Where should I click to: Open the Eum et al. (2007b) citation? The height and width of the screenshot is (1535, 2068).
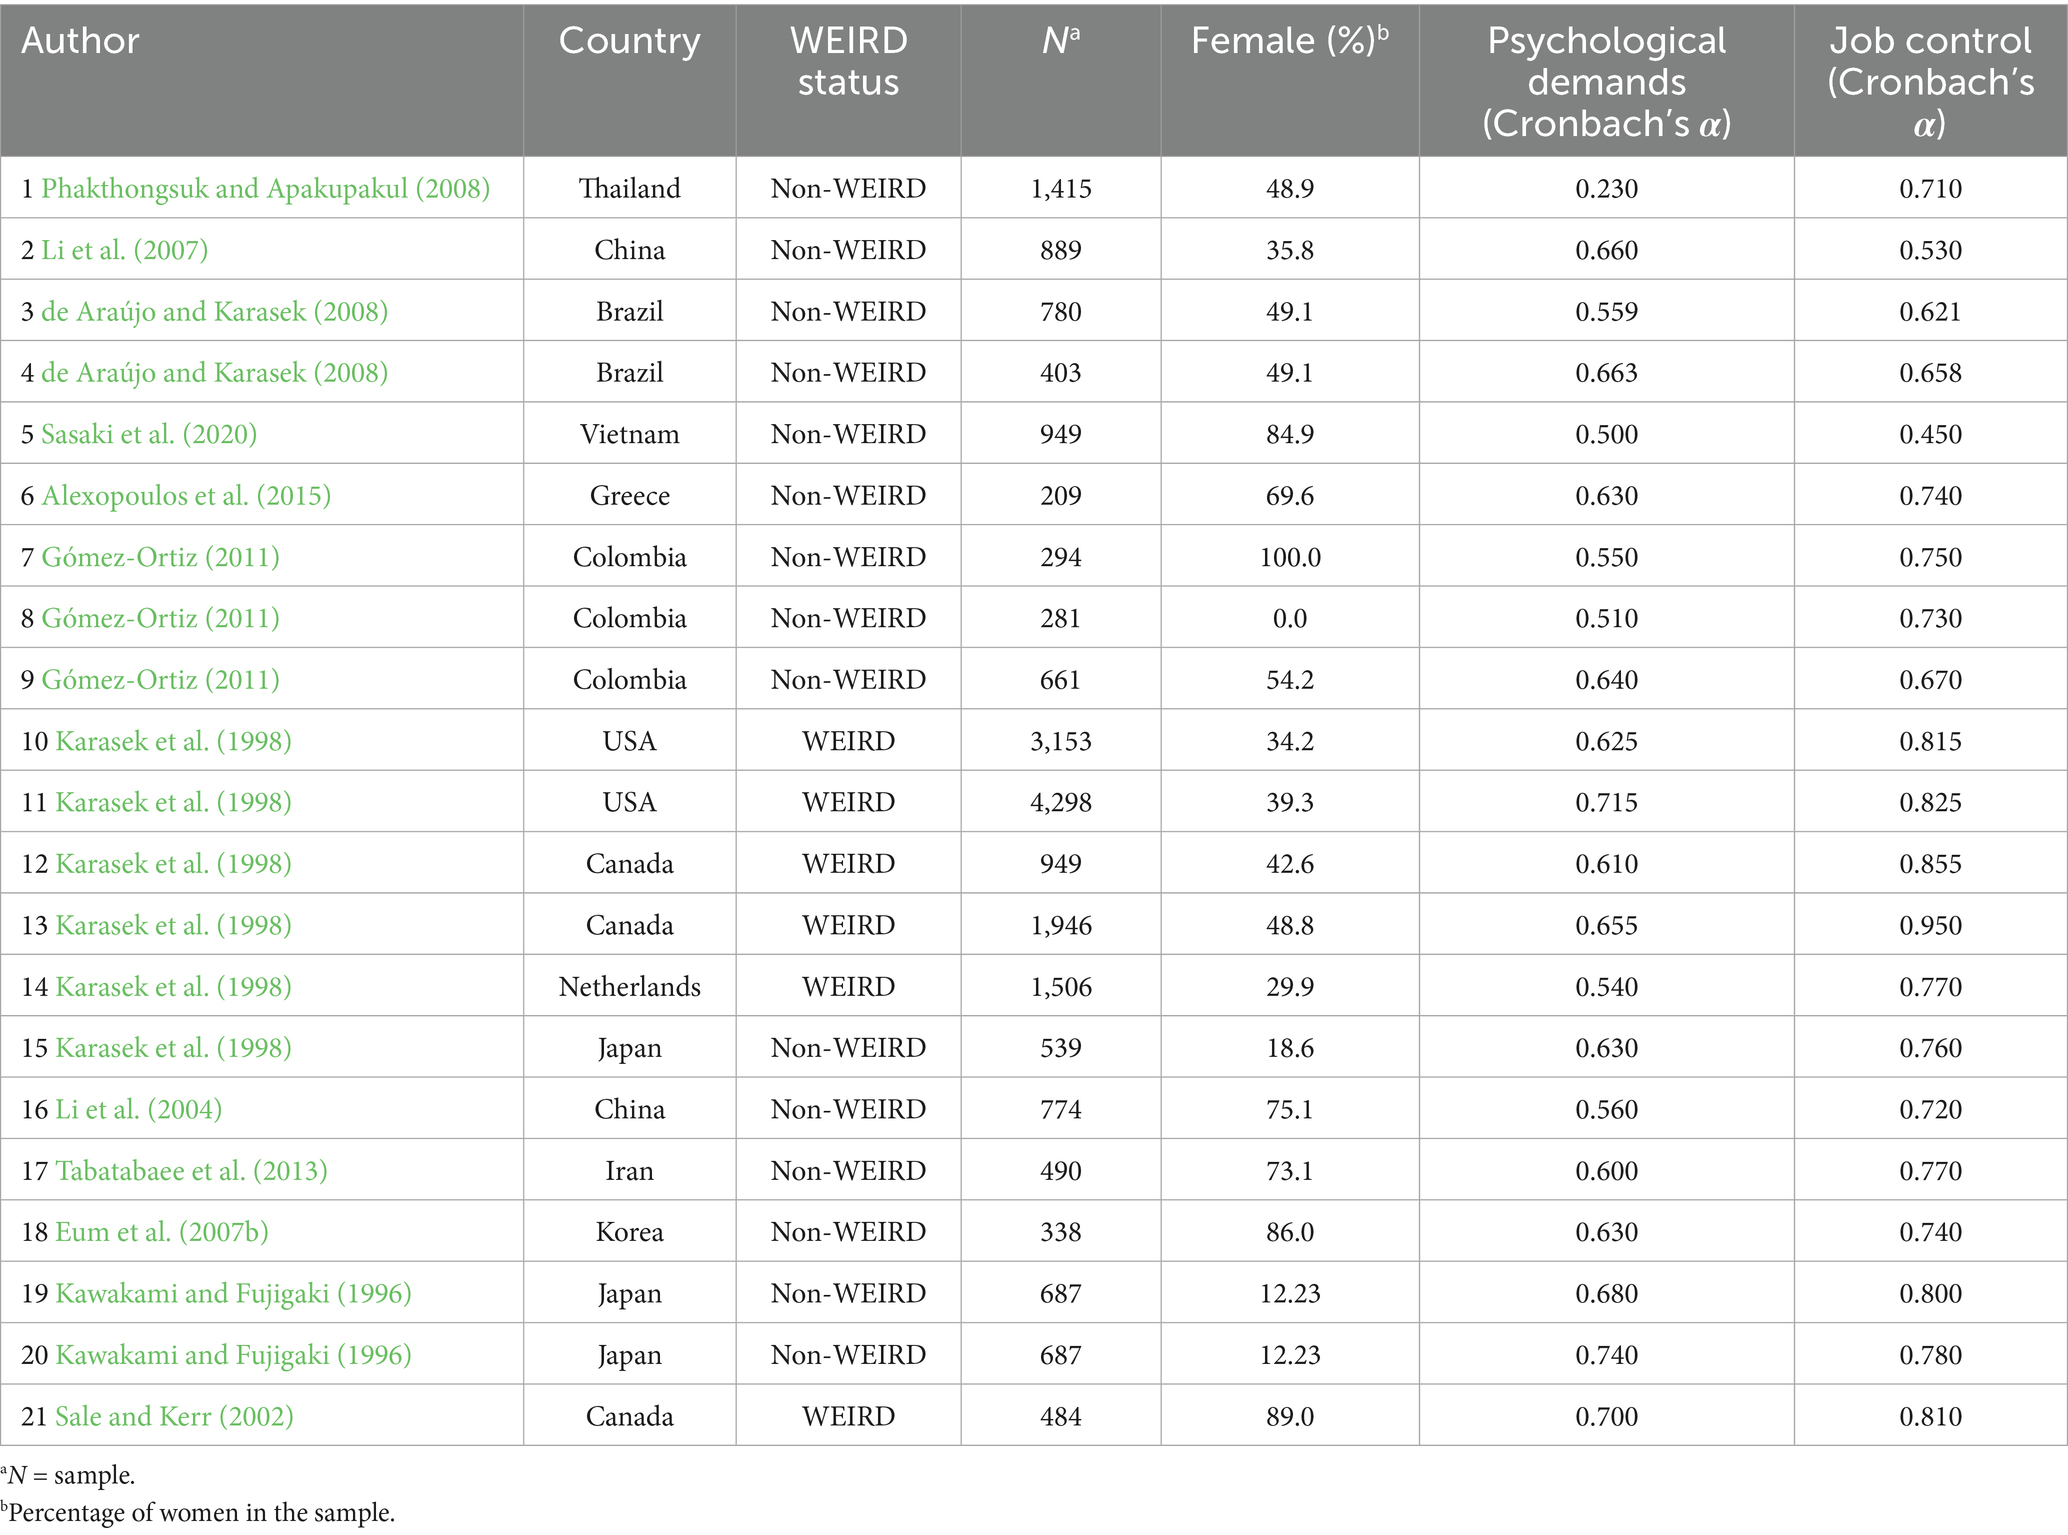coord(161,1232)
